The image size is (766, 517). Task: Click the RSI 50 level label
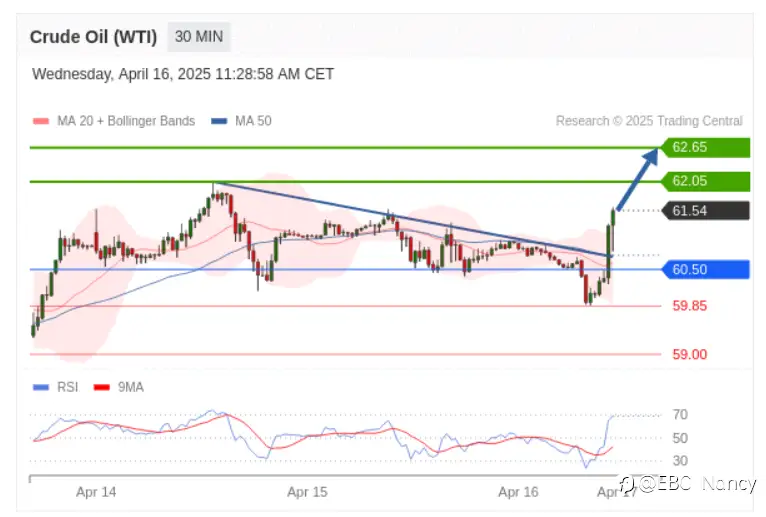(680, 438)
